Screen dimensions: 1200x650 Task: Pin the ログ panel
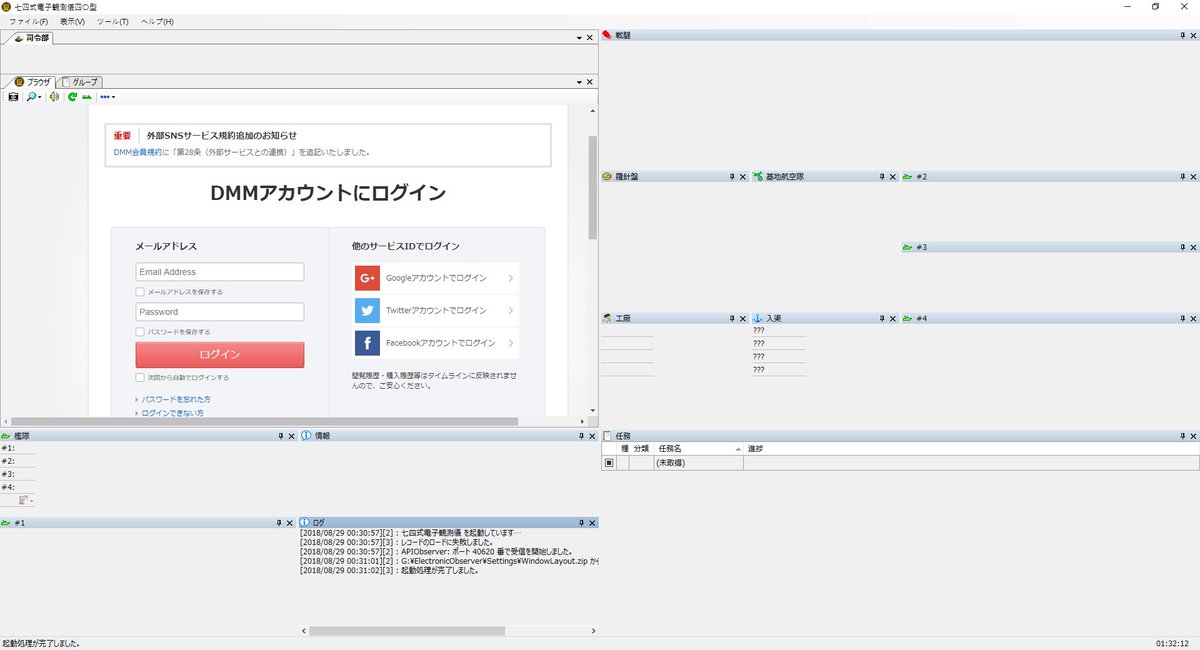click(580, 523)
